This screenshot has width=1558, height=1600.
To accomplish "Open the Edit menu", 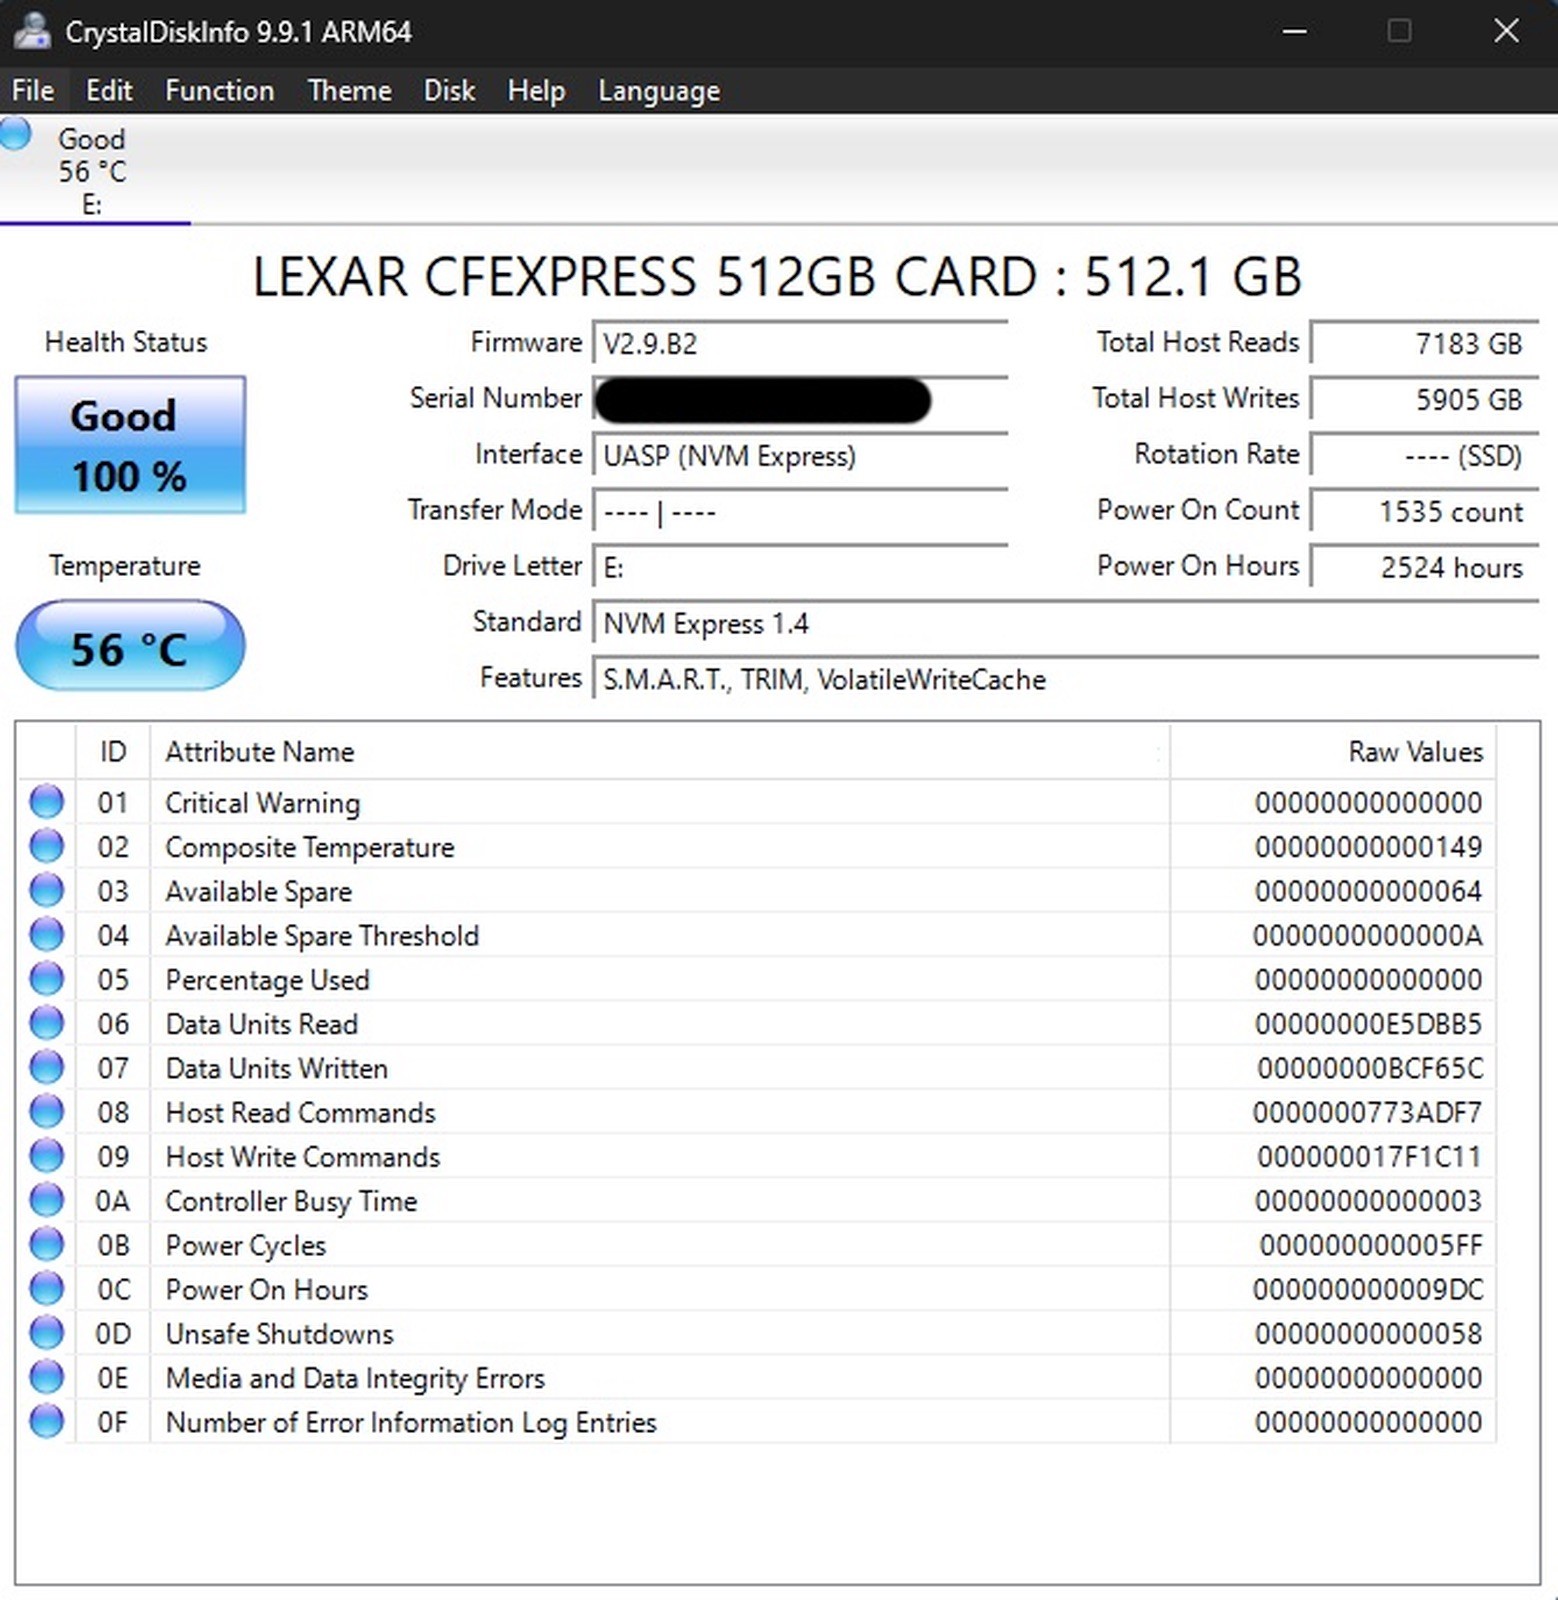I will (x=109, y=91).
